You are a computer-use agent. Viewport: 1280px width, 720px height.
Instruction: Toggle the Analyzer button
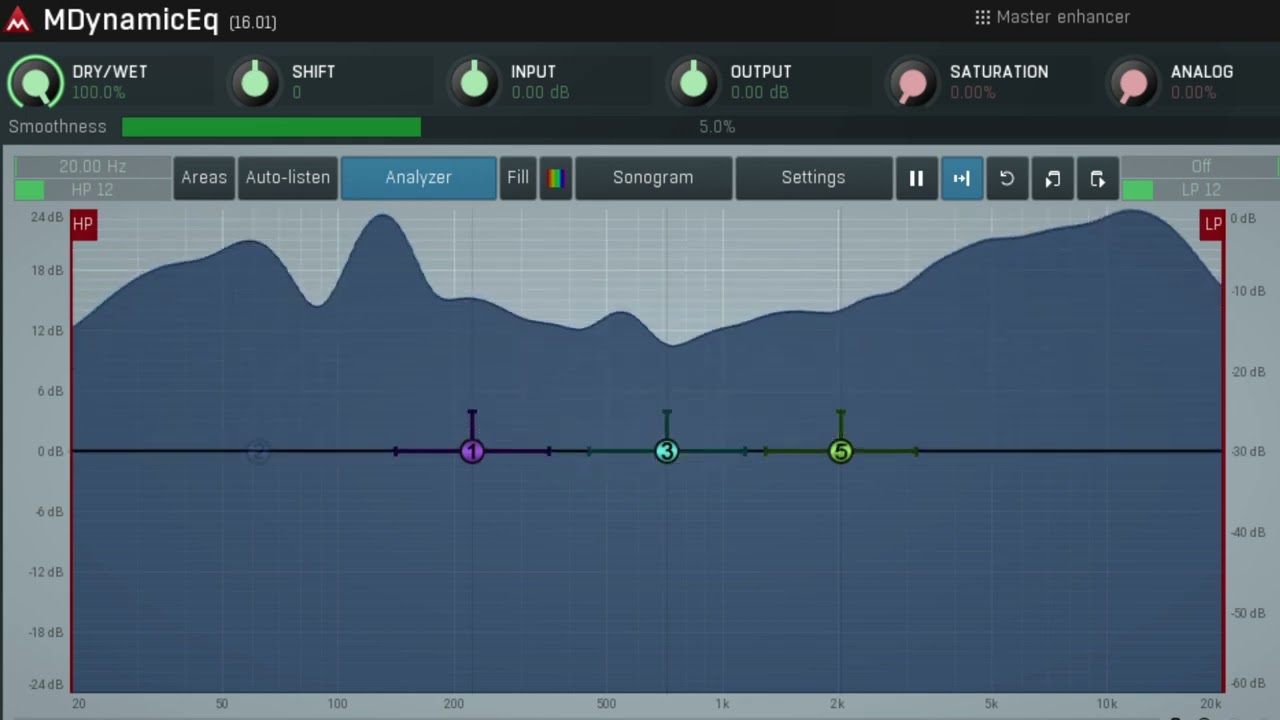(x=418, y=177)
